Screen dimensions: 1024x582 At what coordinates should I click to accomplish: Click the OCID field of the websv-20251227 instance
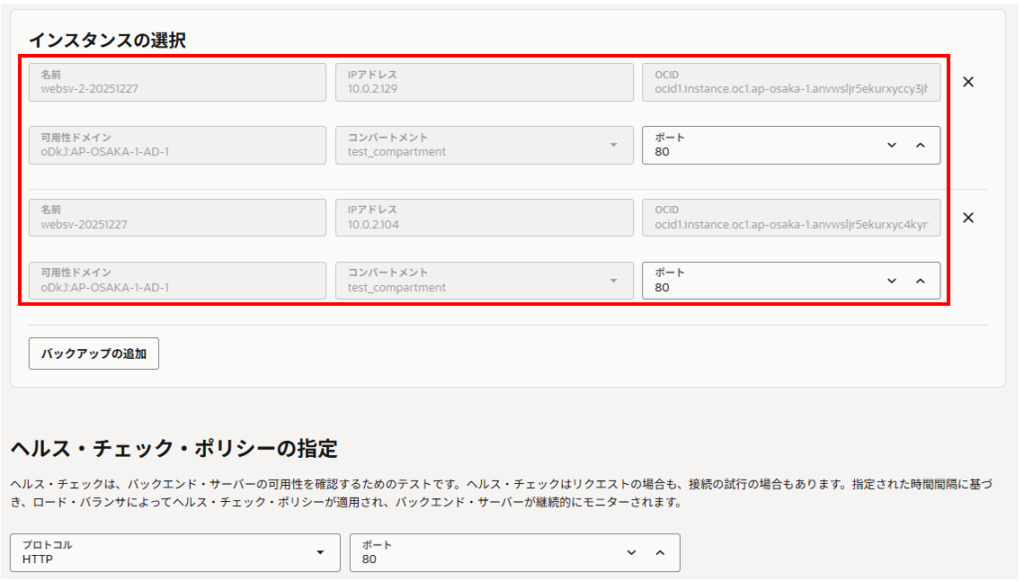[x=791, y=218]
